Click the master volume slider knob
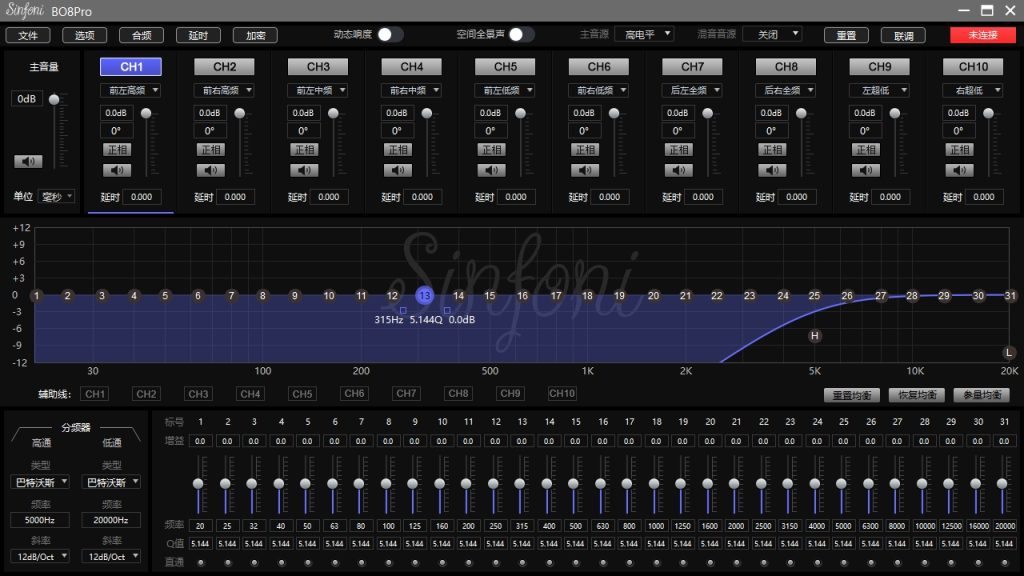The image size is (1024, 576). click(55, 99)
